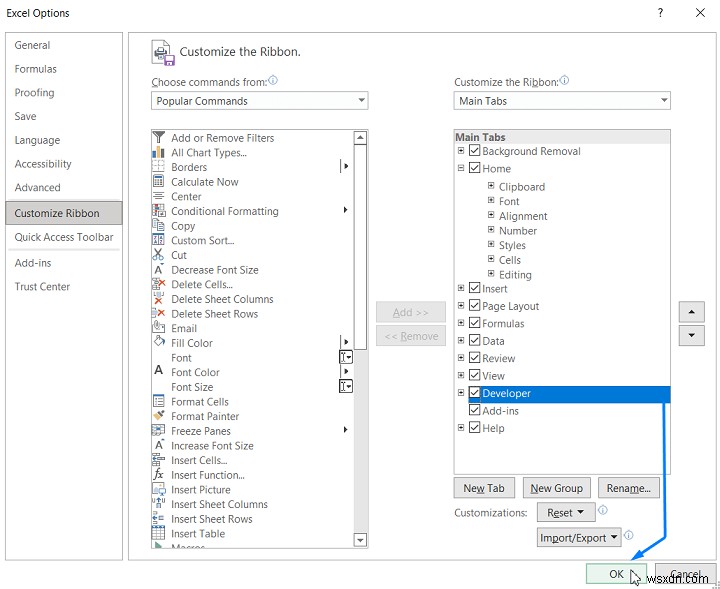720x589 pixels.
Task: Open the Main Tabs dropdown
Action: pos(562,101)
